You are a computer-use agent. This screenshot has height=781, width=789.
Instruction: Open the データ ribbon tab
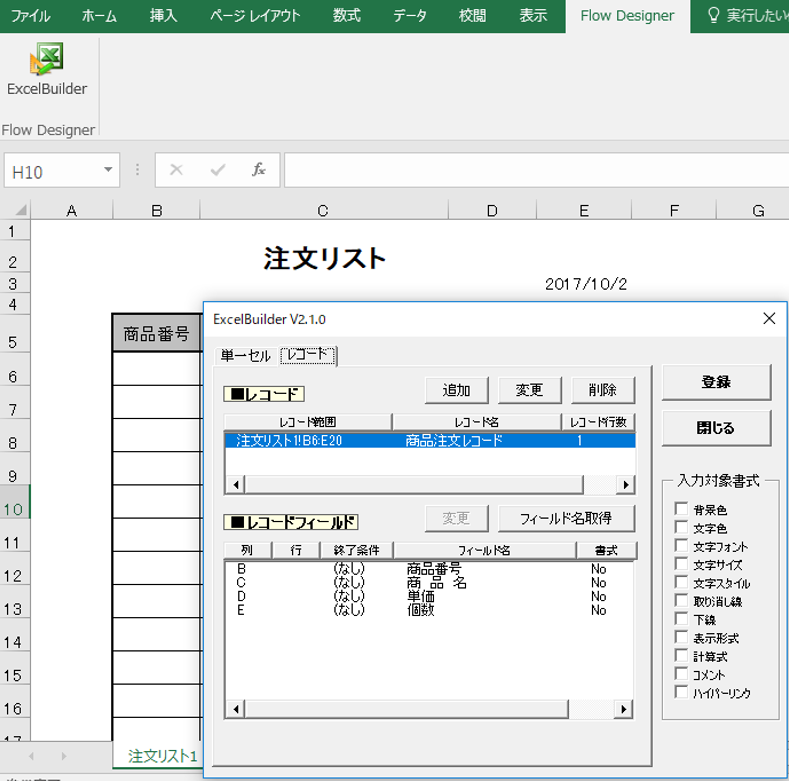coord(410,16)
